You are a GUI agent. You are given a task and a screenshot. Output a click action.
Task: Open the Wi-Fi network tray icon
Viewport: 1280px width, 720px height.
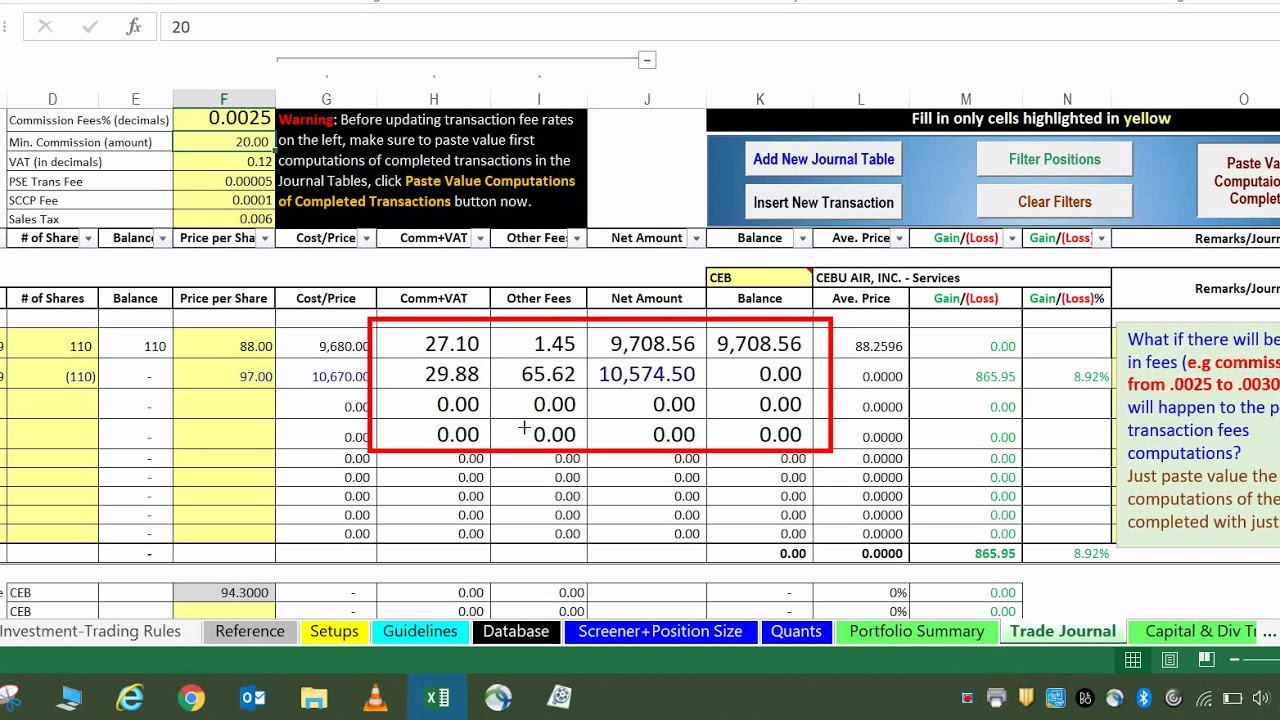tap(1204, 698)
